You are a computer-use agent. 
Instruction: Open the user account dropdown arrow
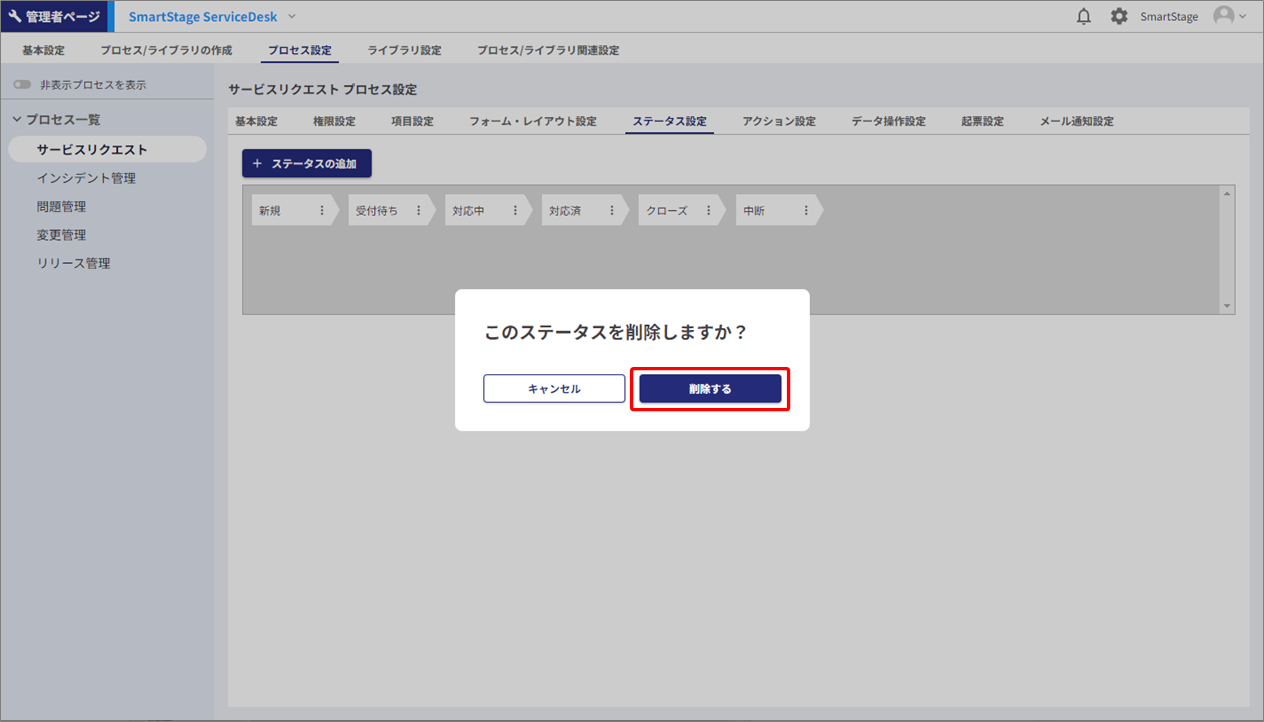[x=1243, y=17]
